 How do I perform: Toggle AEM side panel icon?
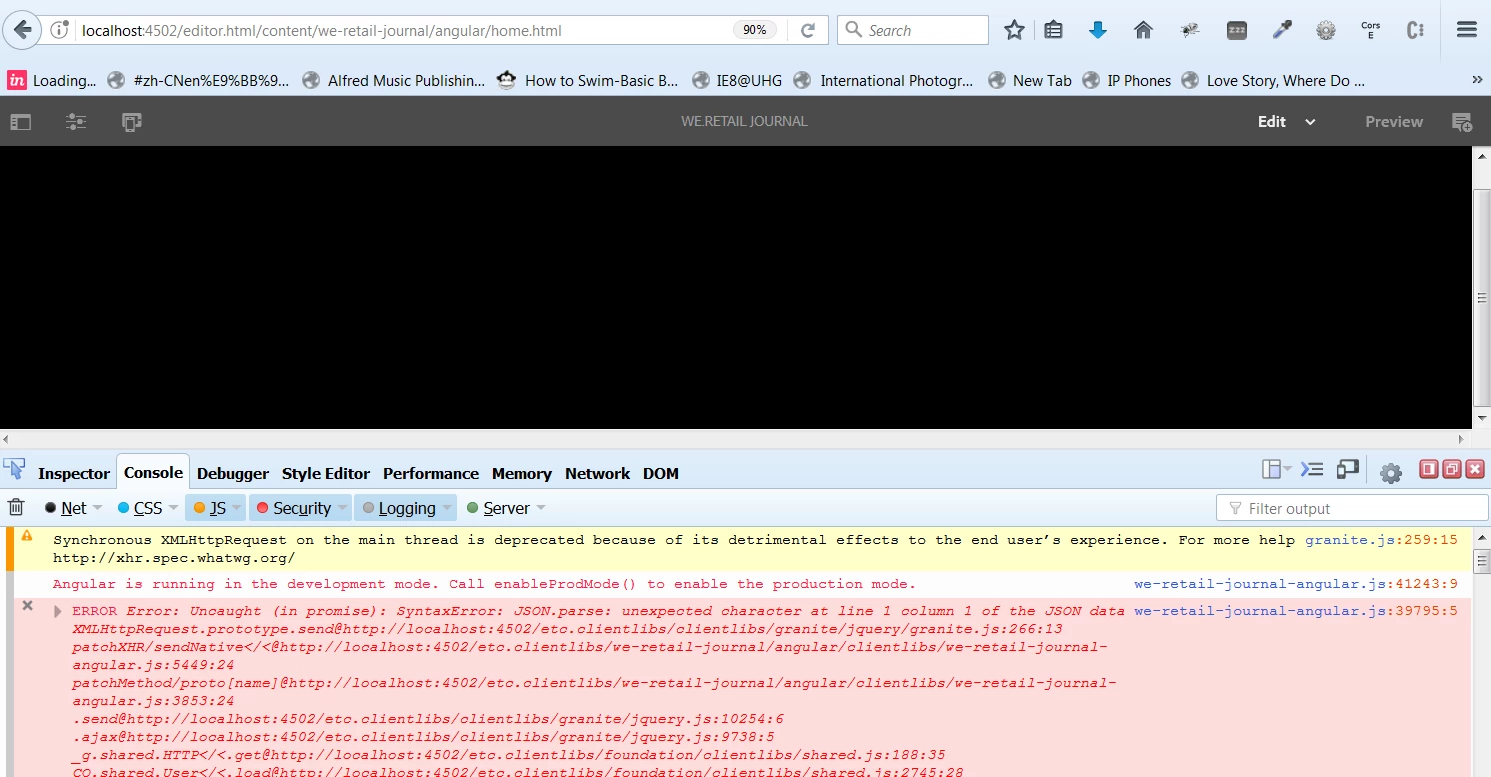(20, 122)
